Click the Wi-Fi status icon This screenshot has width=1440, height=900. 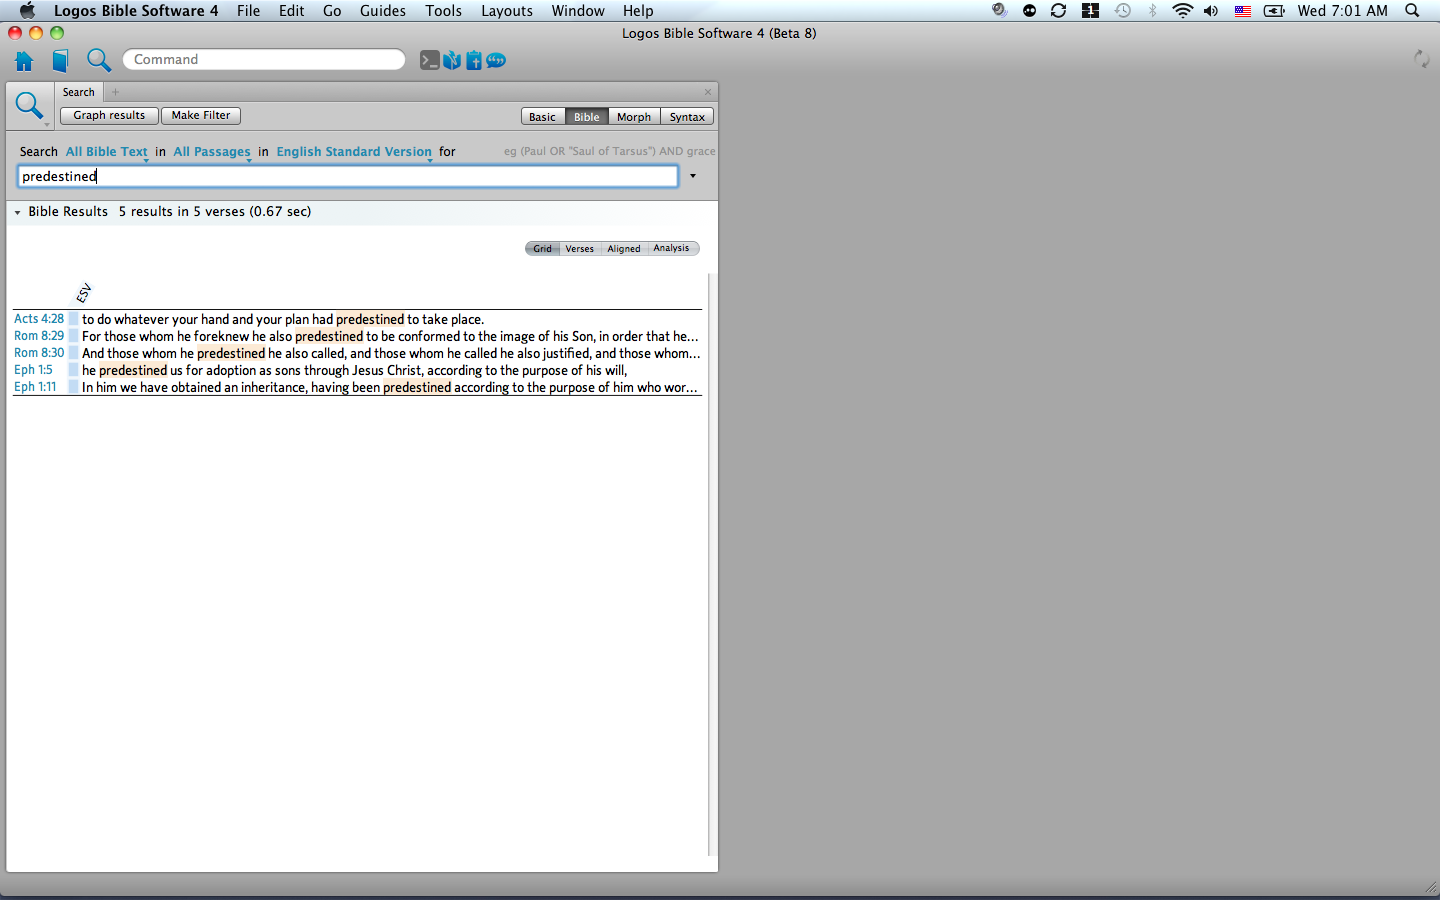(x=1182, y=11)
